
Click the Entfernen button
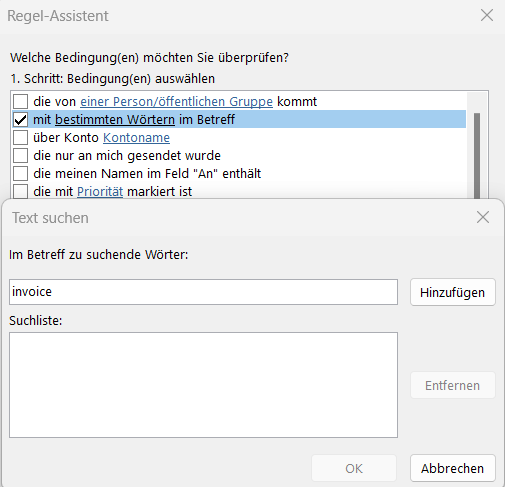pos(453,385)
